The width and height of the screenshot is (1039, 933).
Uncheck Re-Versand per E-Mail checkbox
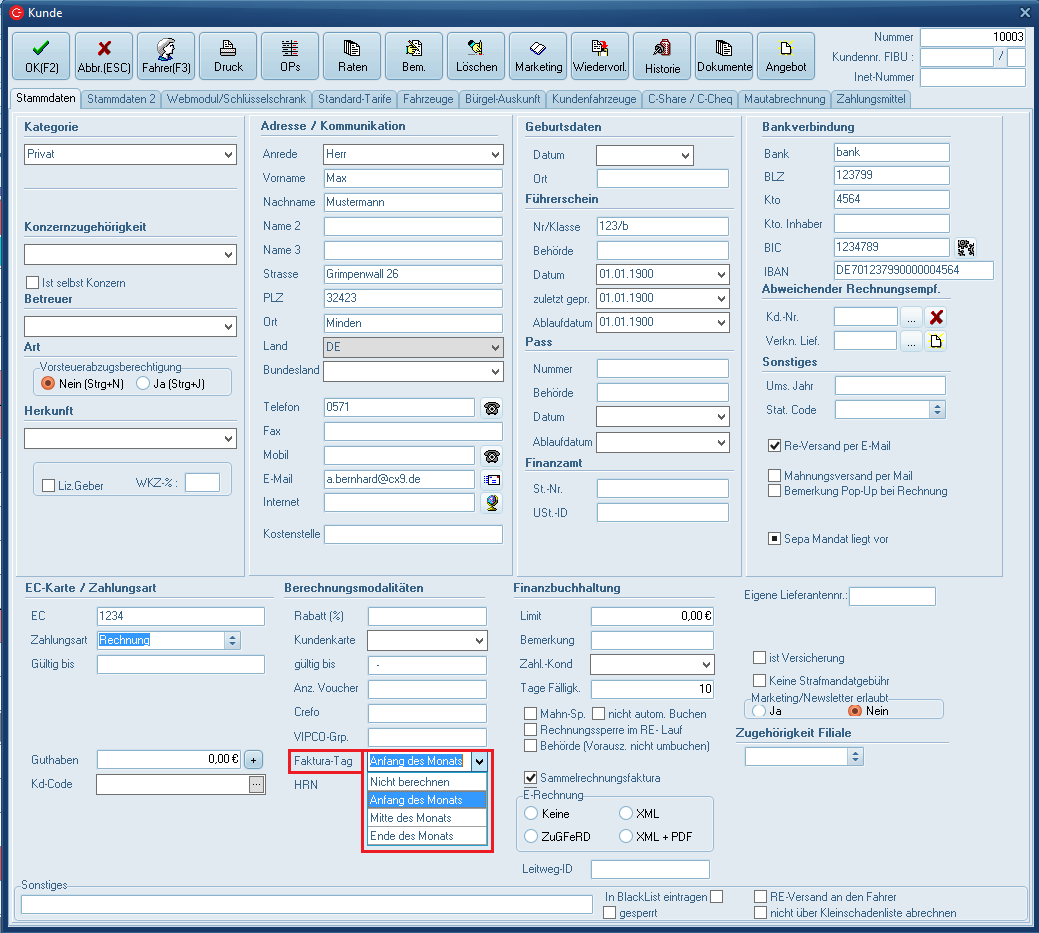(774, 446)
